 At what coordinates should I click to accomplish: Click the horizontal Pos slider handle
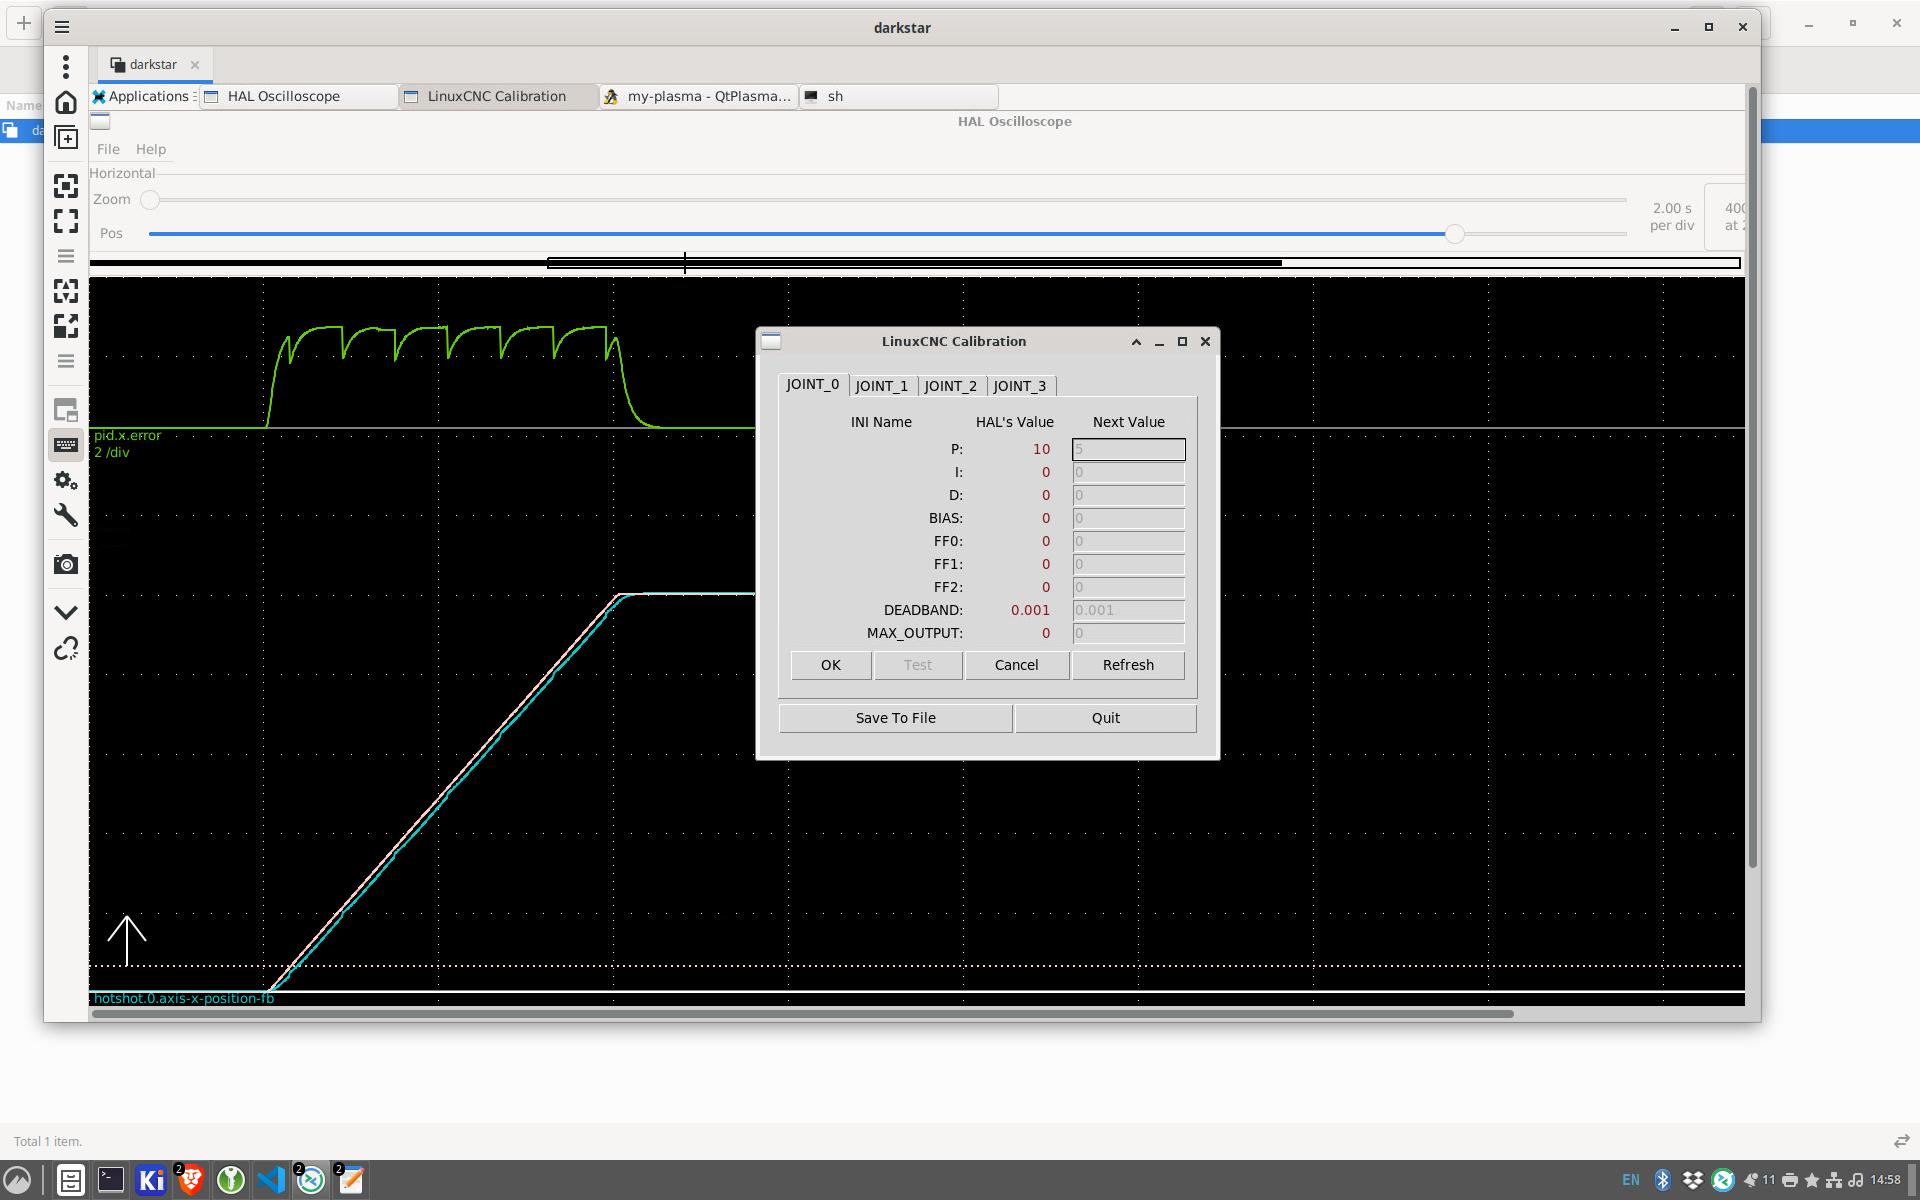click(1455, 234)
